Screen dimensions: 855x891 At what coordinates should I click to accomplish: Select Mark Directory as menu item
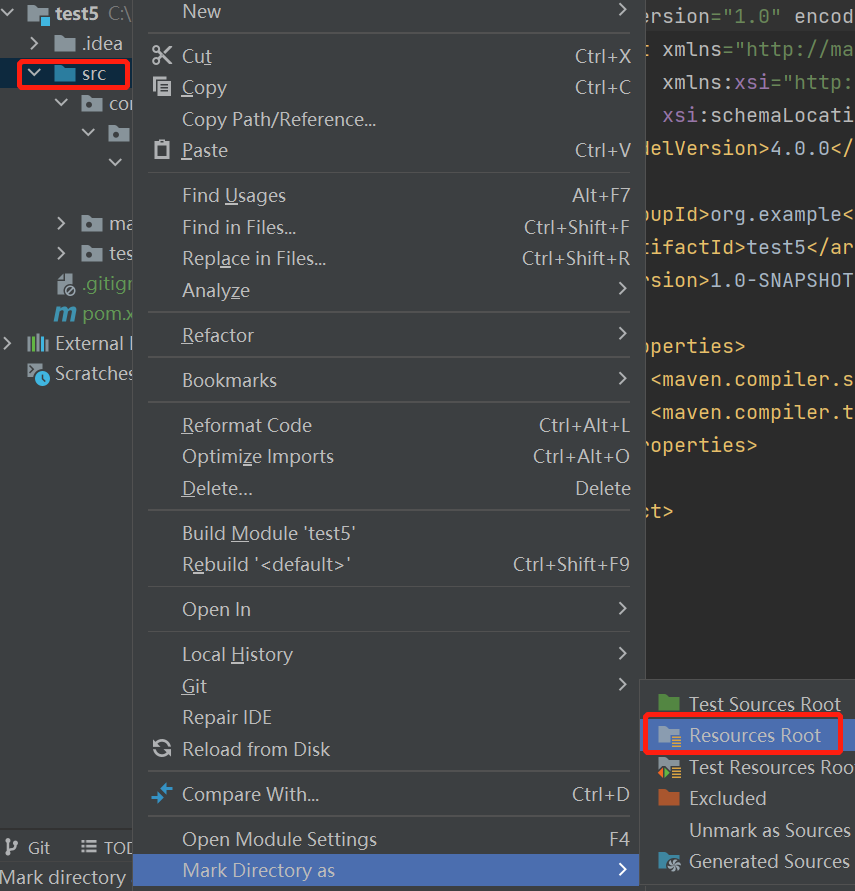(386, 870)
